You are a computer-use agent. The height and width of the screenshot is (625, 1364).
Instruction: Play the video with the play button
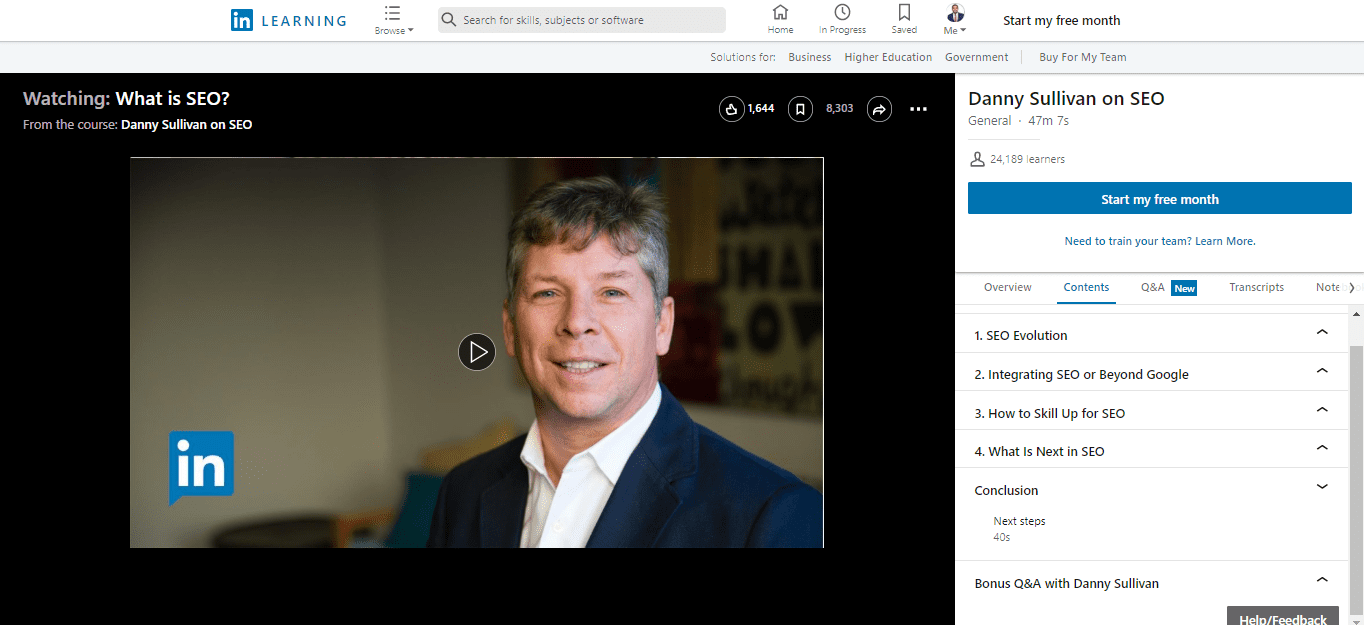coord(477,352)
